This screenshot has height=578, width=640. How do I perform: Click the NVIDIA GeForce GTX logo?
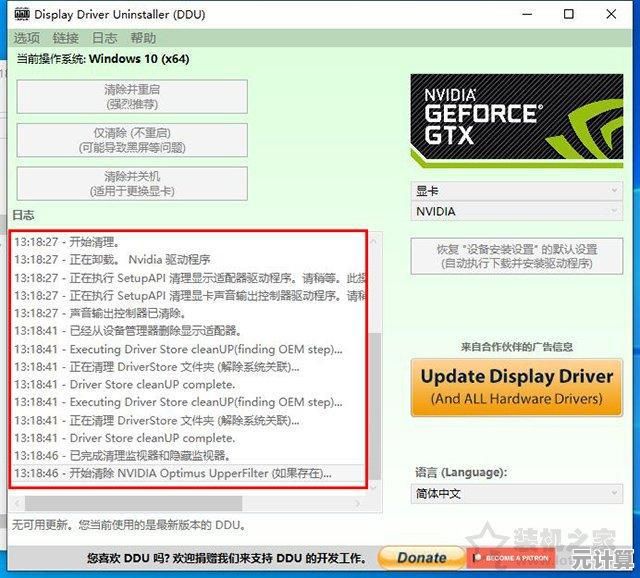point(516,120)
